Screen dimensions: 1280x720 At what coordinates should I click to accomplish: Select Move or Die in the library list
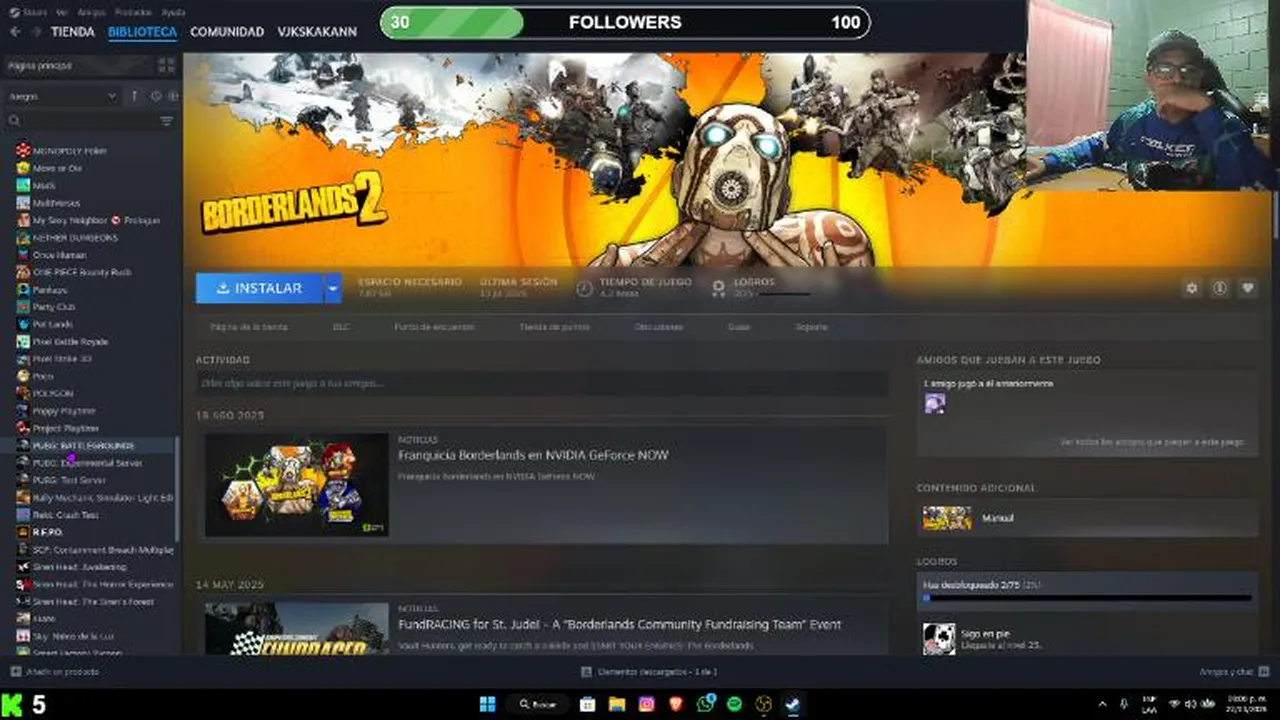pyautogui.click(x=57, y=168)
